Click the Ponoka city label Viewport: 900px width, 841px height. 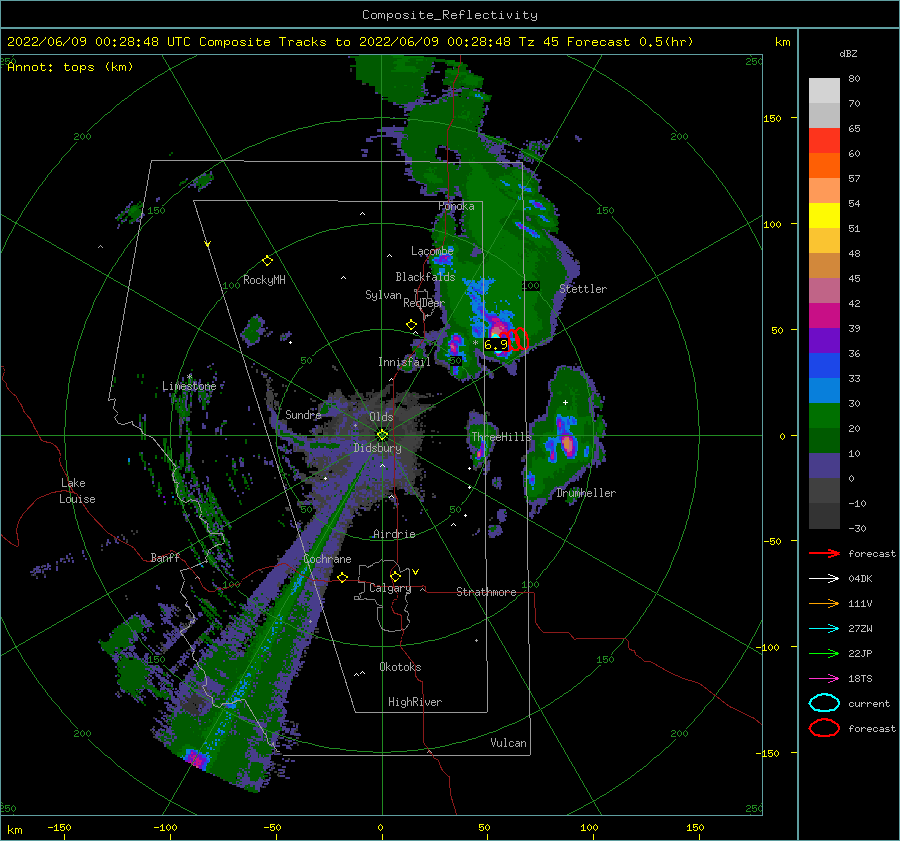click(x=456, y=206)
